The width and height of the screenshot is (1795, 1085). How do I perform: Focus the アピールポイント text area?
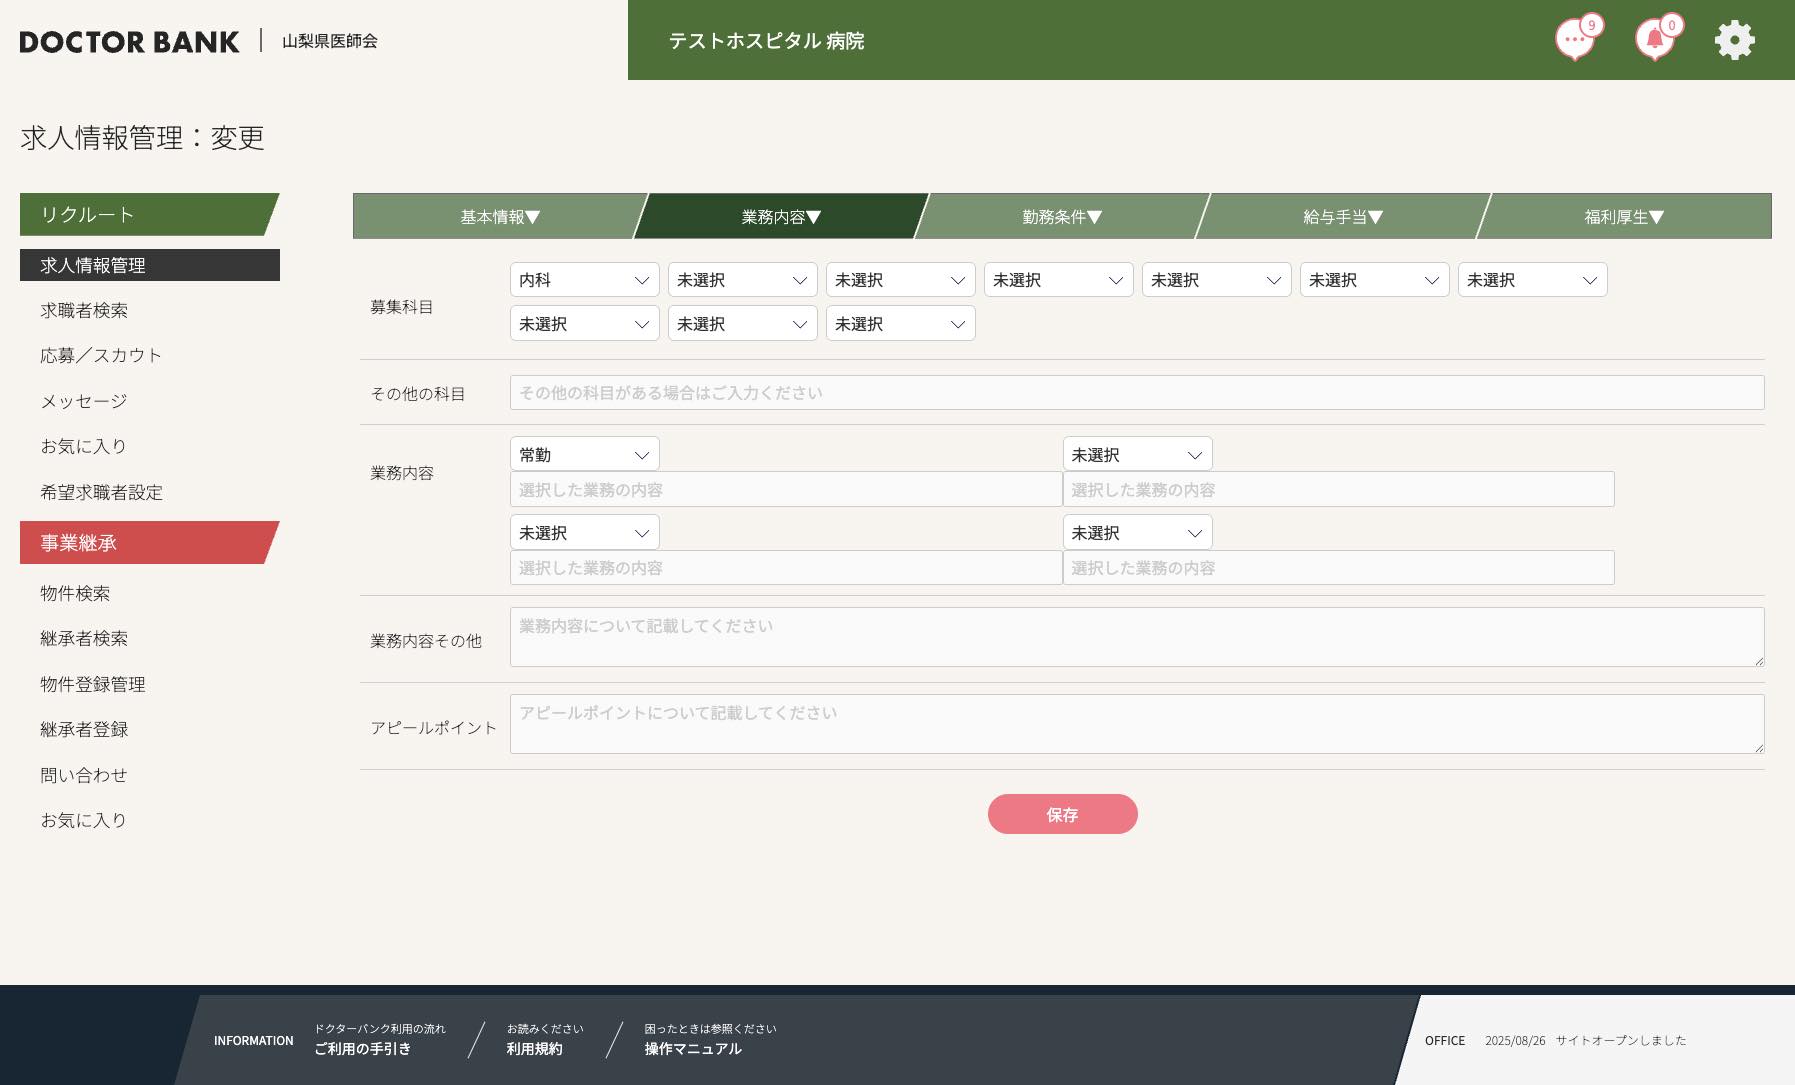click(x=1136, y=724)
